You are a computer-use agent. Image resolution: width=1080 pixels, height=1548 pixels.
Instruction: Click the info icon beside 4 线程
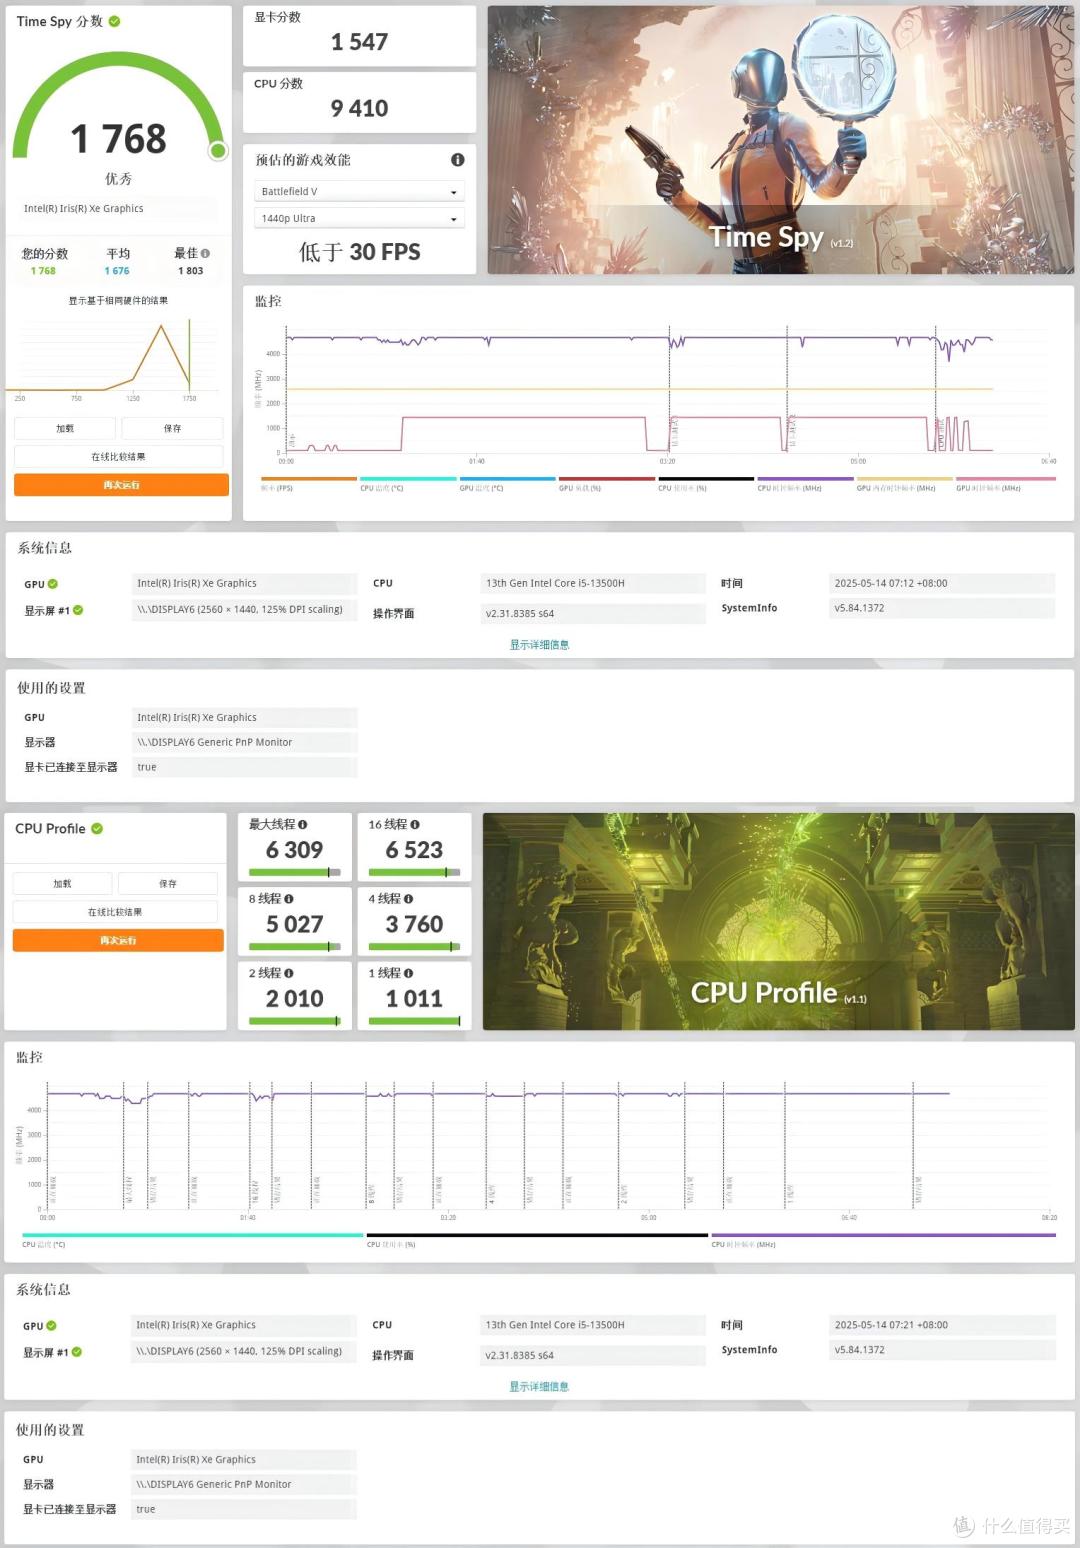408,899
